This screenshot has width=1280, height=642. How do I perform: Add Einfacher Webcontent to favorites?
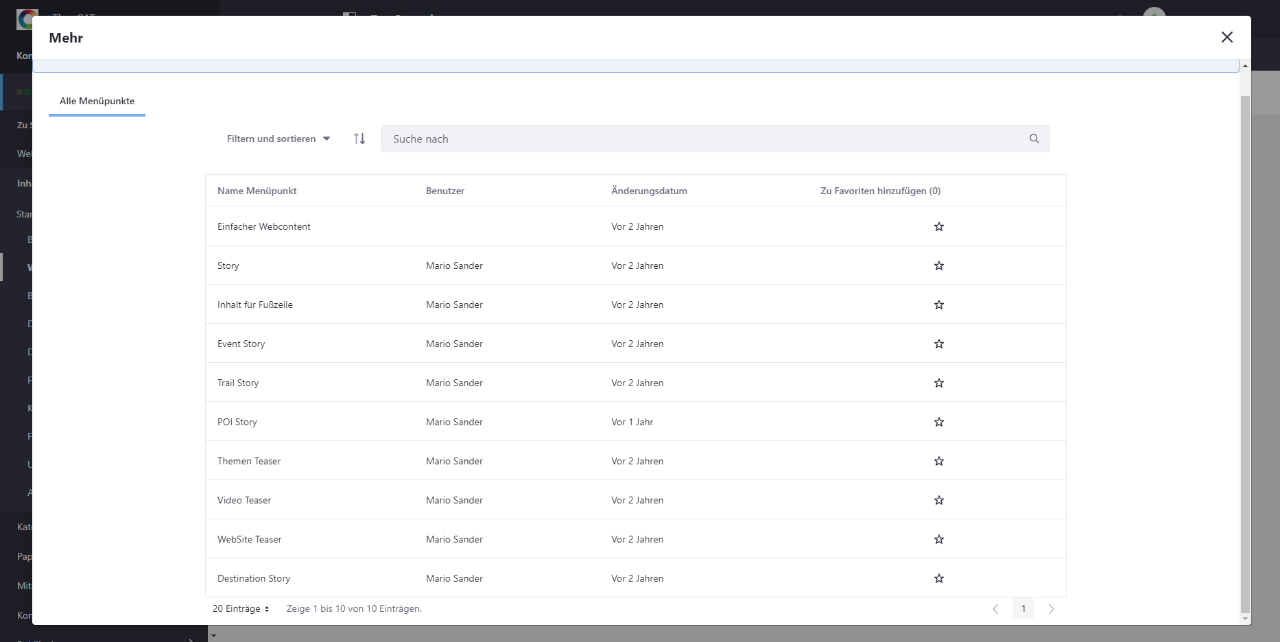point(938,227)
